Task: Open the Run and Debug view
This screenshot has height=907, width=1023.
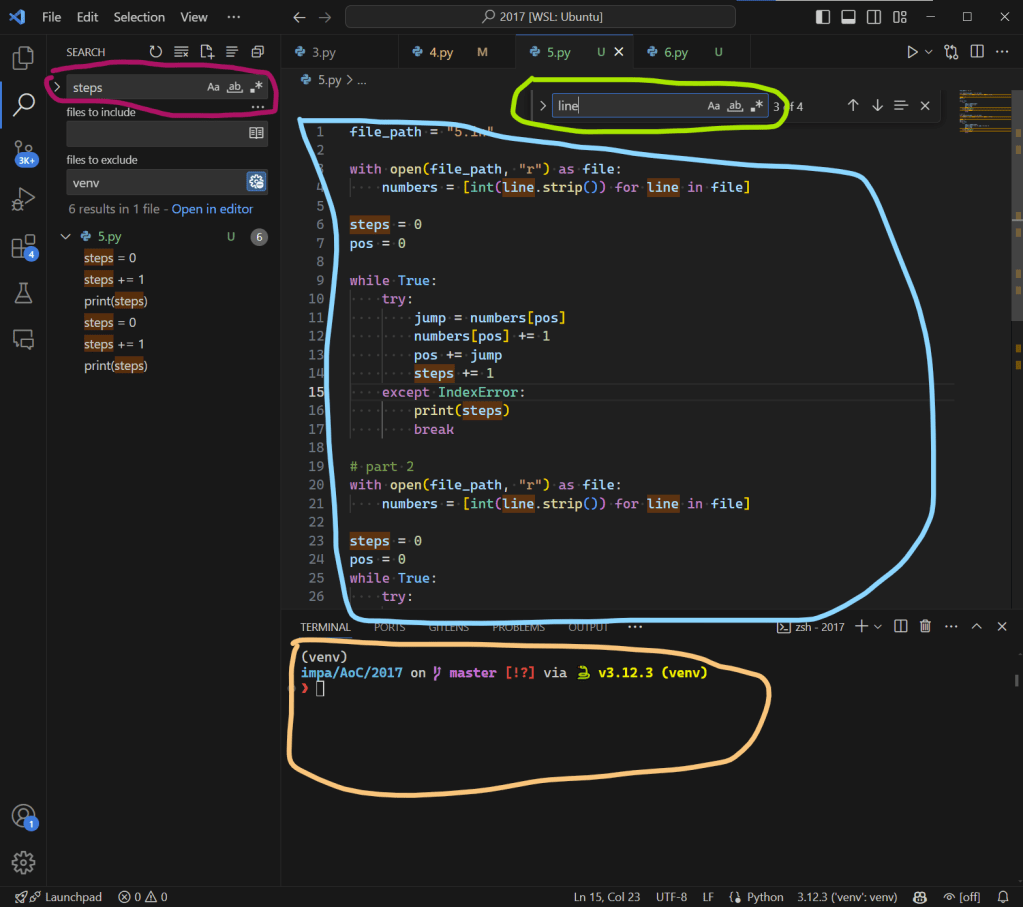Action: (22, 200)
